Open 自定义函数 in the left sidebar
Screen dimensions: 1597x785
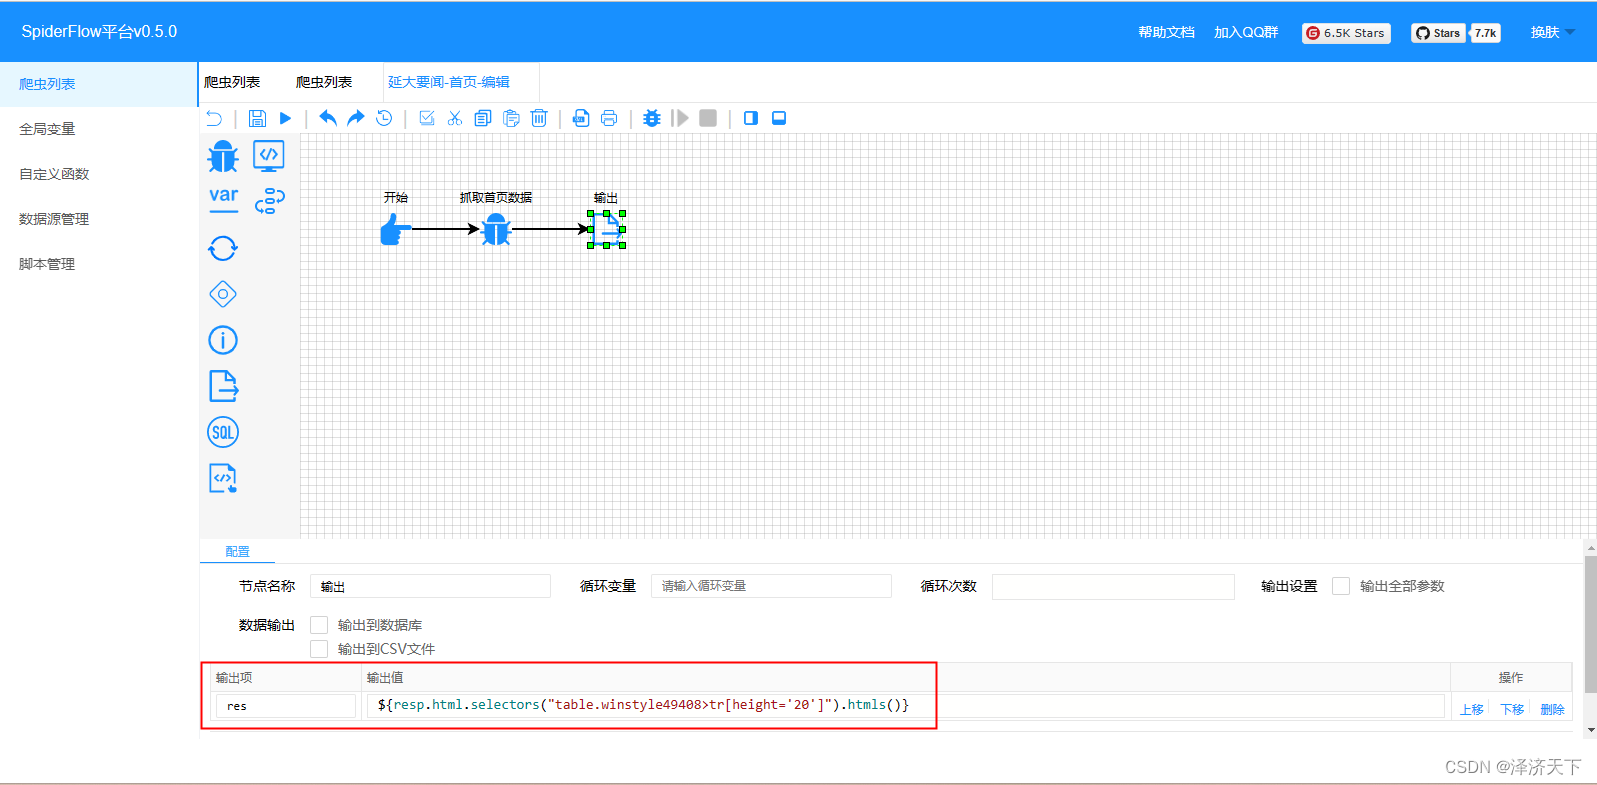coord(99,174)
